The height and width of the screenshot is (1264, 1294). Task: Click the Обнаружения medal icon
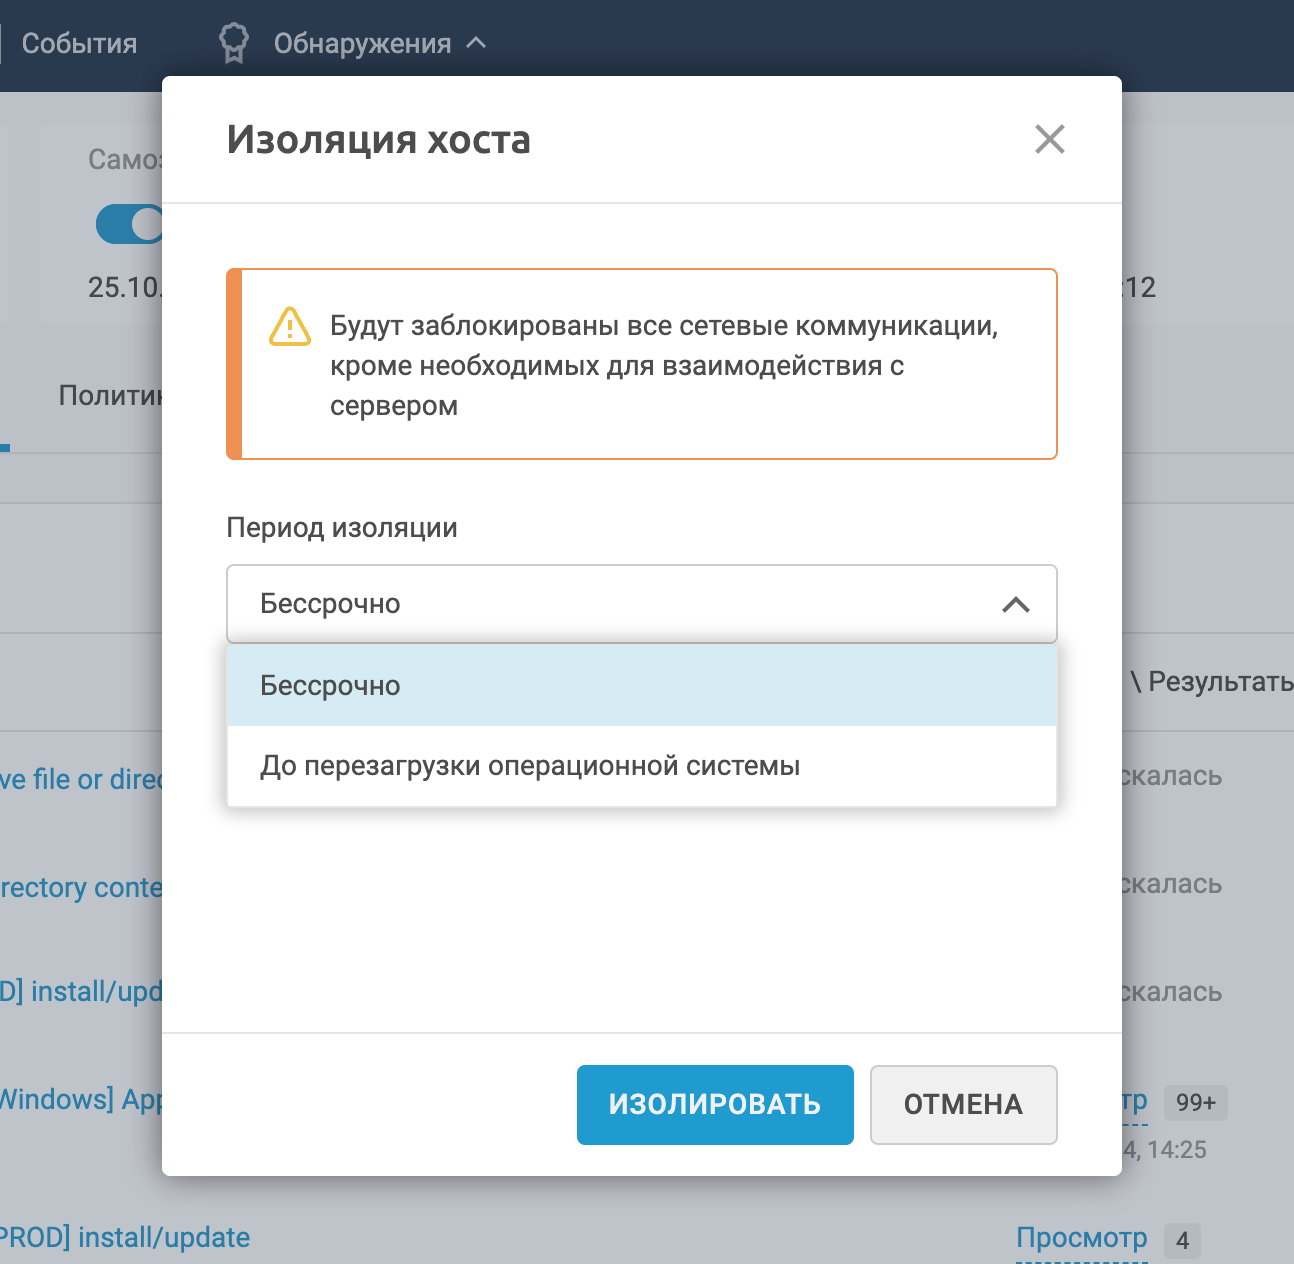click(x=233, y=43)
